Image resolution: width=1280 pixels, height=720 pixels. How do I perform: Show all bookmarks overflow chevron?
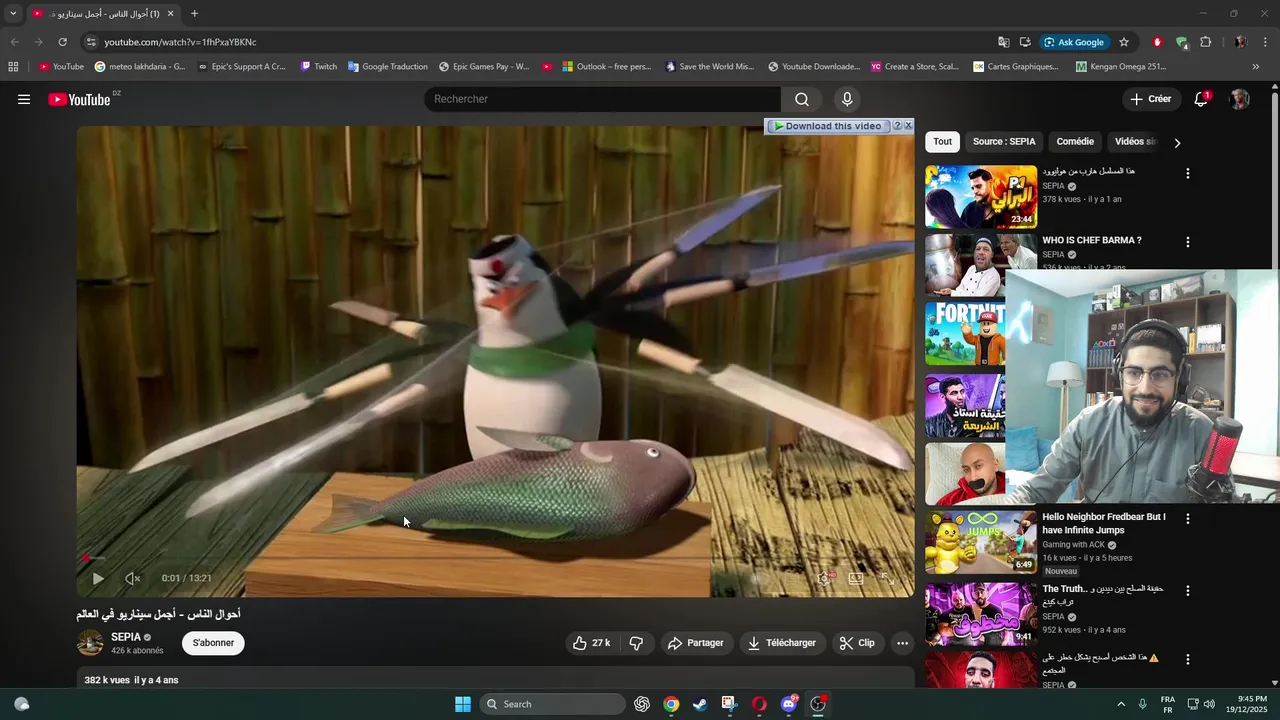click(x=1256, y=67)
